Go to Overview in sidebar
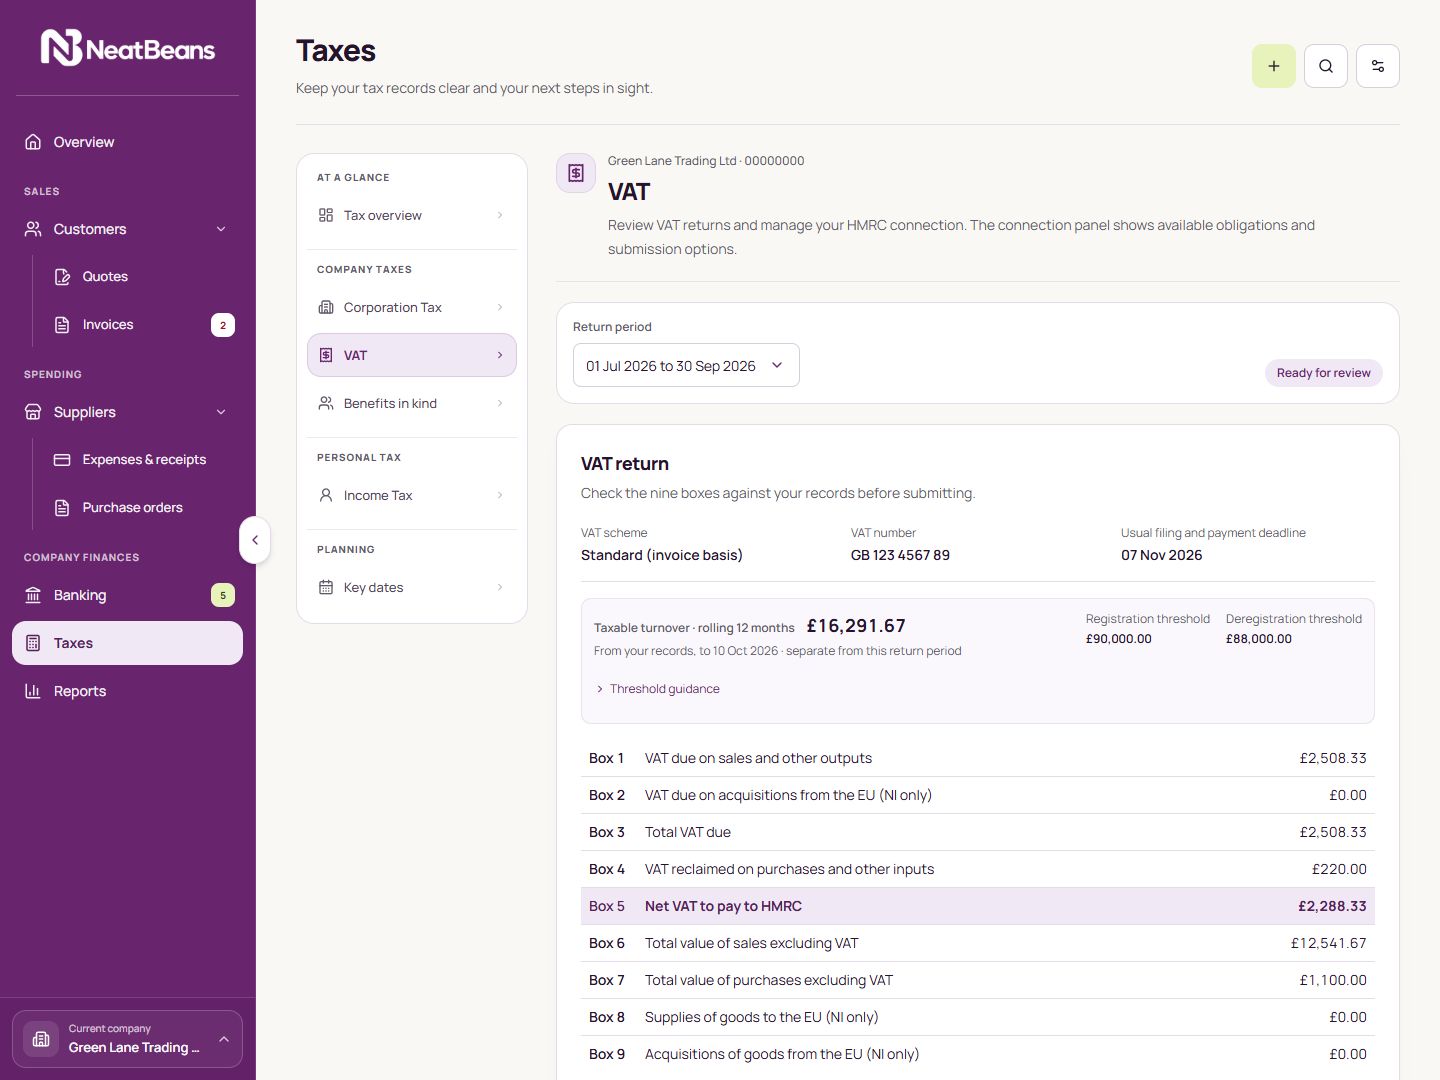The height and width of the screenshot is (1080, 1440). point(127,142)
